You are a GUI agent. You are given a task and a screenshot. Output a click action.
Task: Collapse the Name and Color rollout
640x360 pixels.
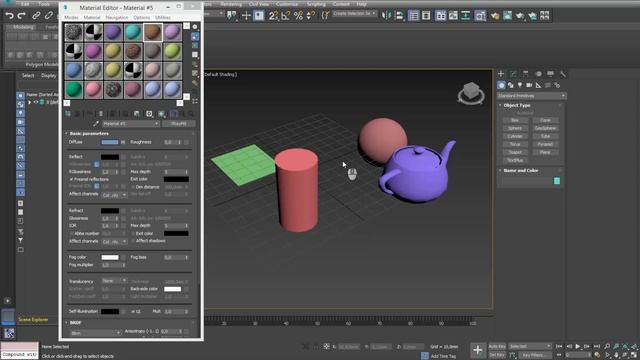(x=521, y=170)
